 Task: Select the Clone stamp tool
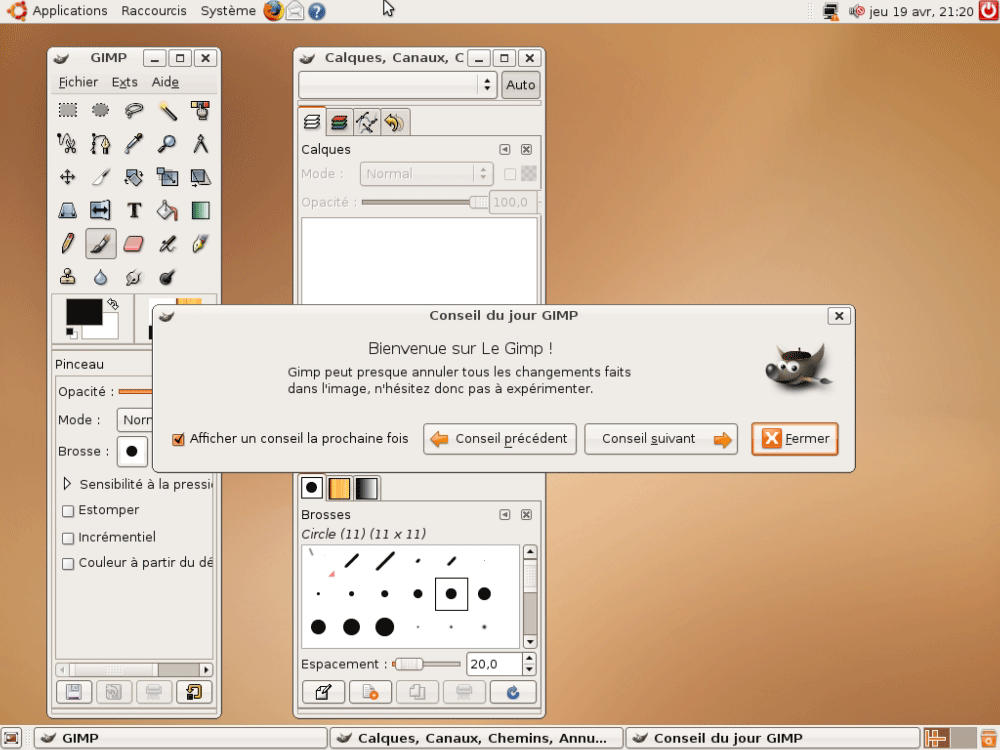(x=68, y=276)
